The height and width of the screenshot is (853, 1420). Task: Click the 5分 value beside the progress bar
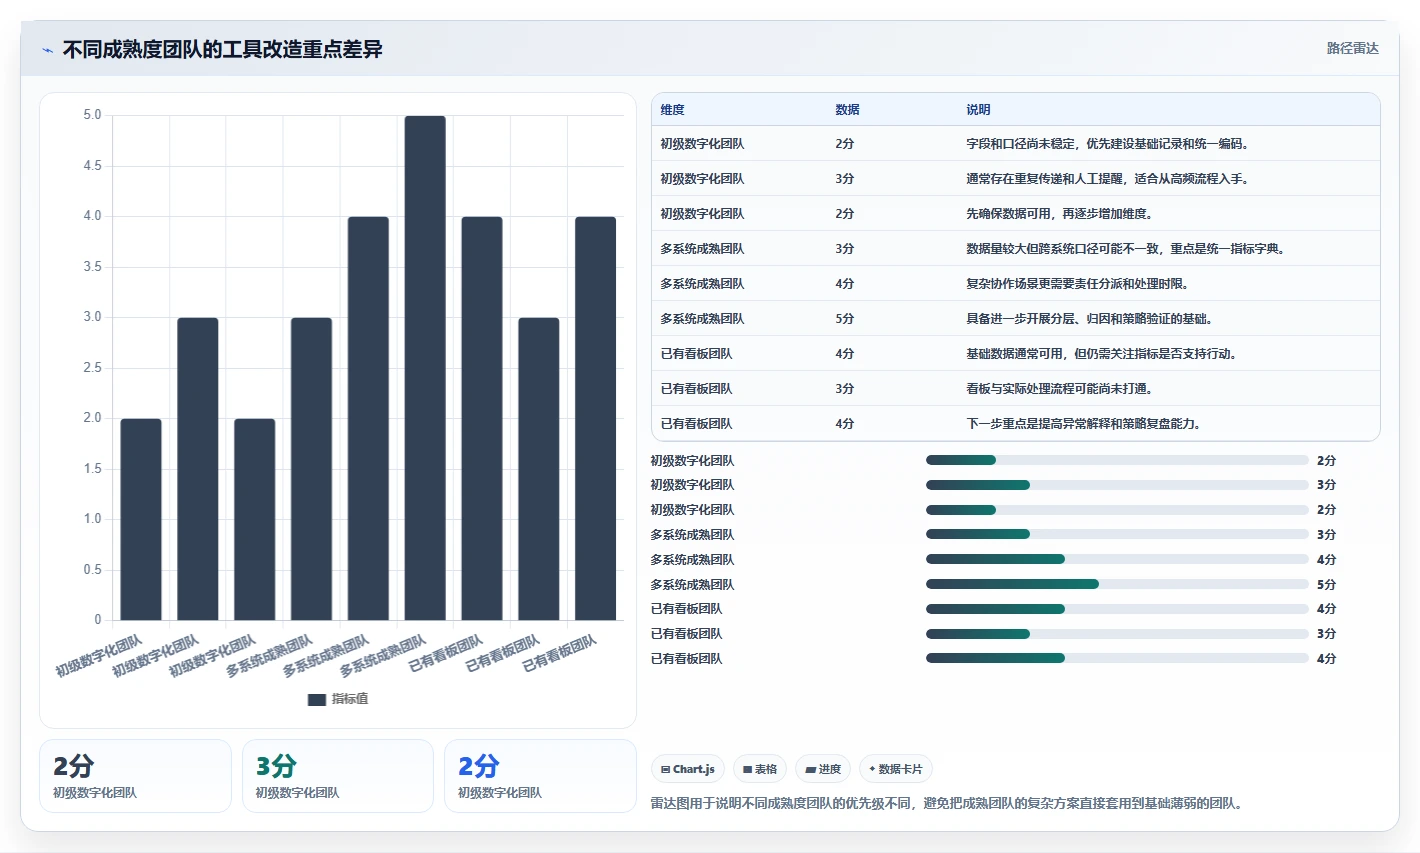point(1326,585)
